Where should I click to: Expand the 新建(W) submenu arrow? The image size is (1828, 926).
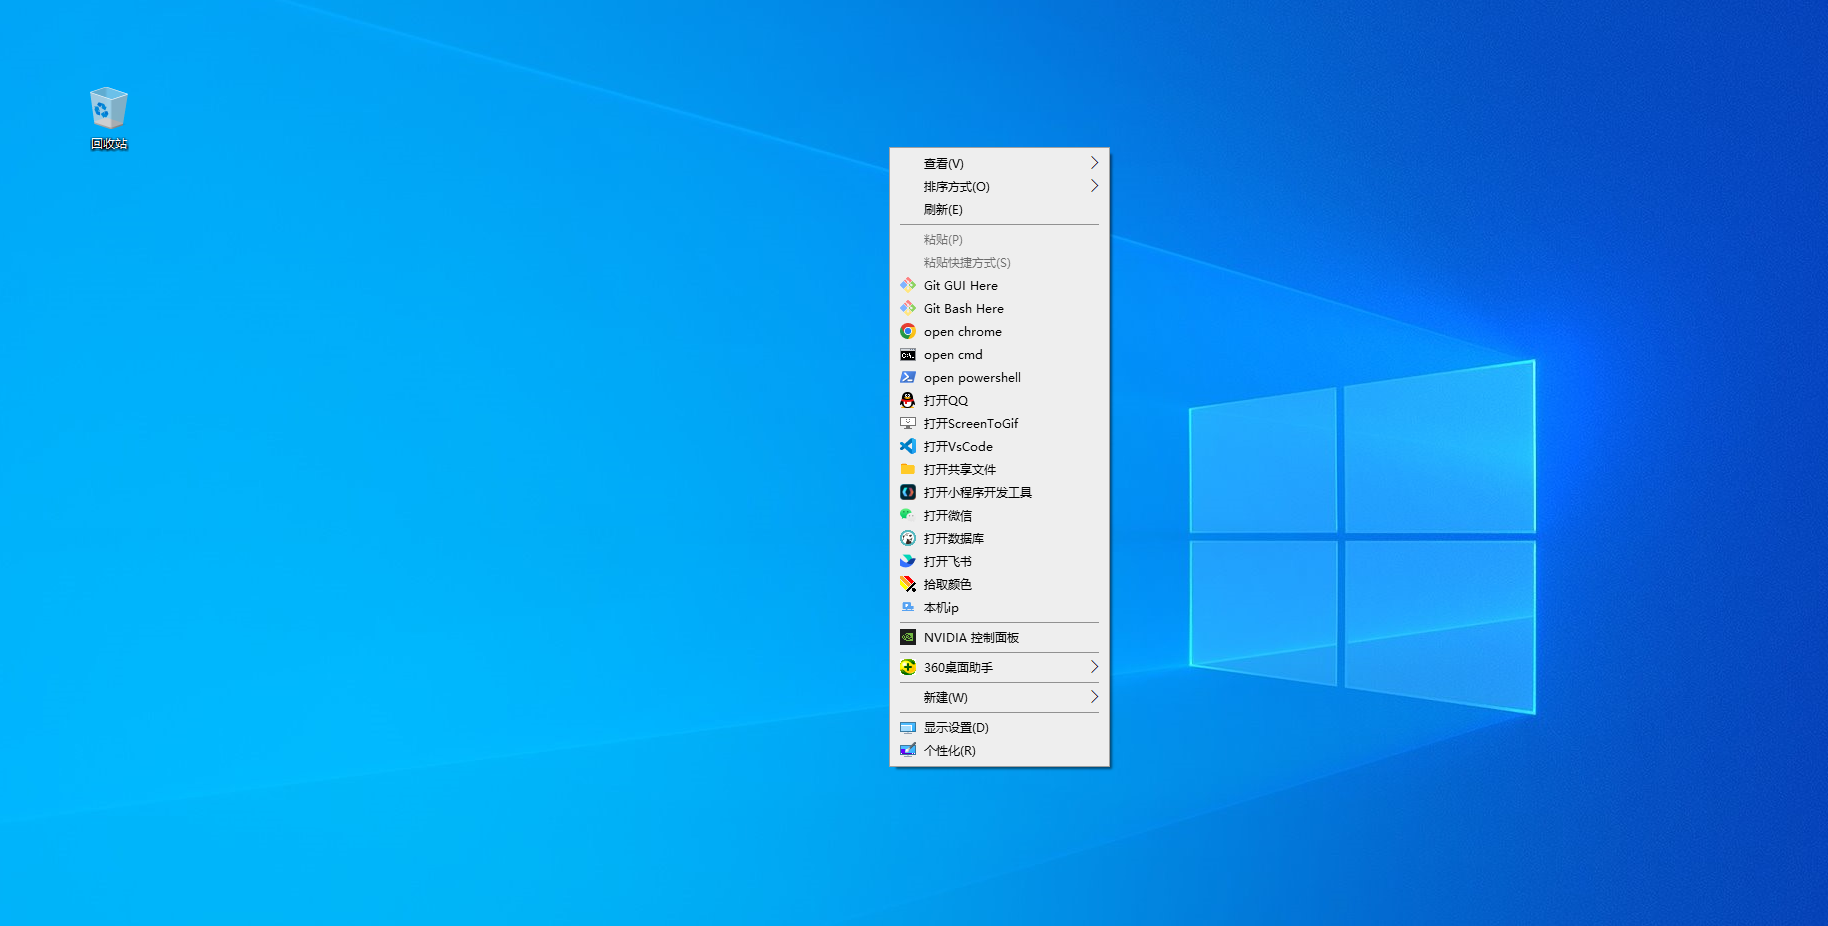click(x=1094, y=697)
